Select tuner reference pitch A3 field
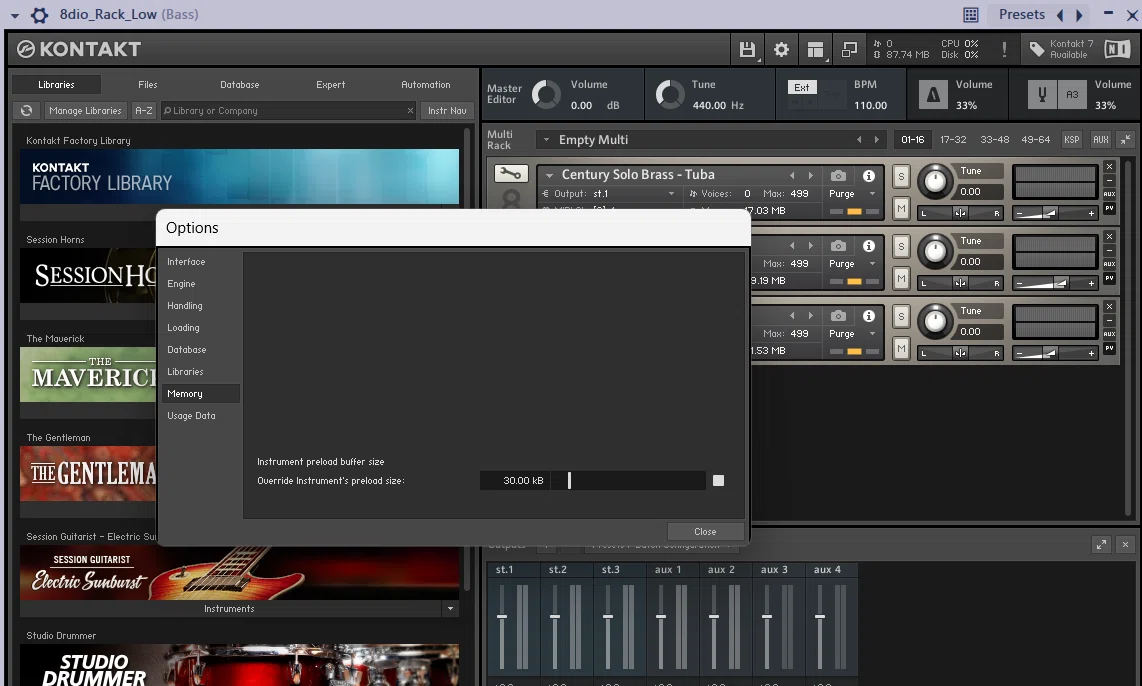The image size is (1142, 686). pos(1072,95)
